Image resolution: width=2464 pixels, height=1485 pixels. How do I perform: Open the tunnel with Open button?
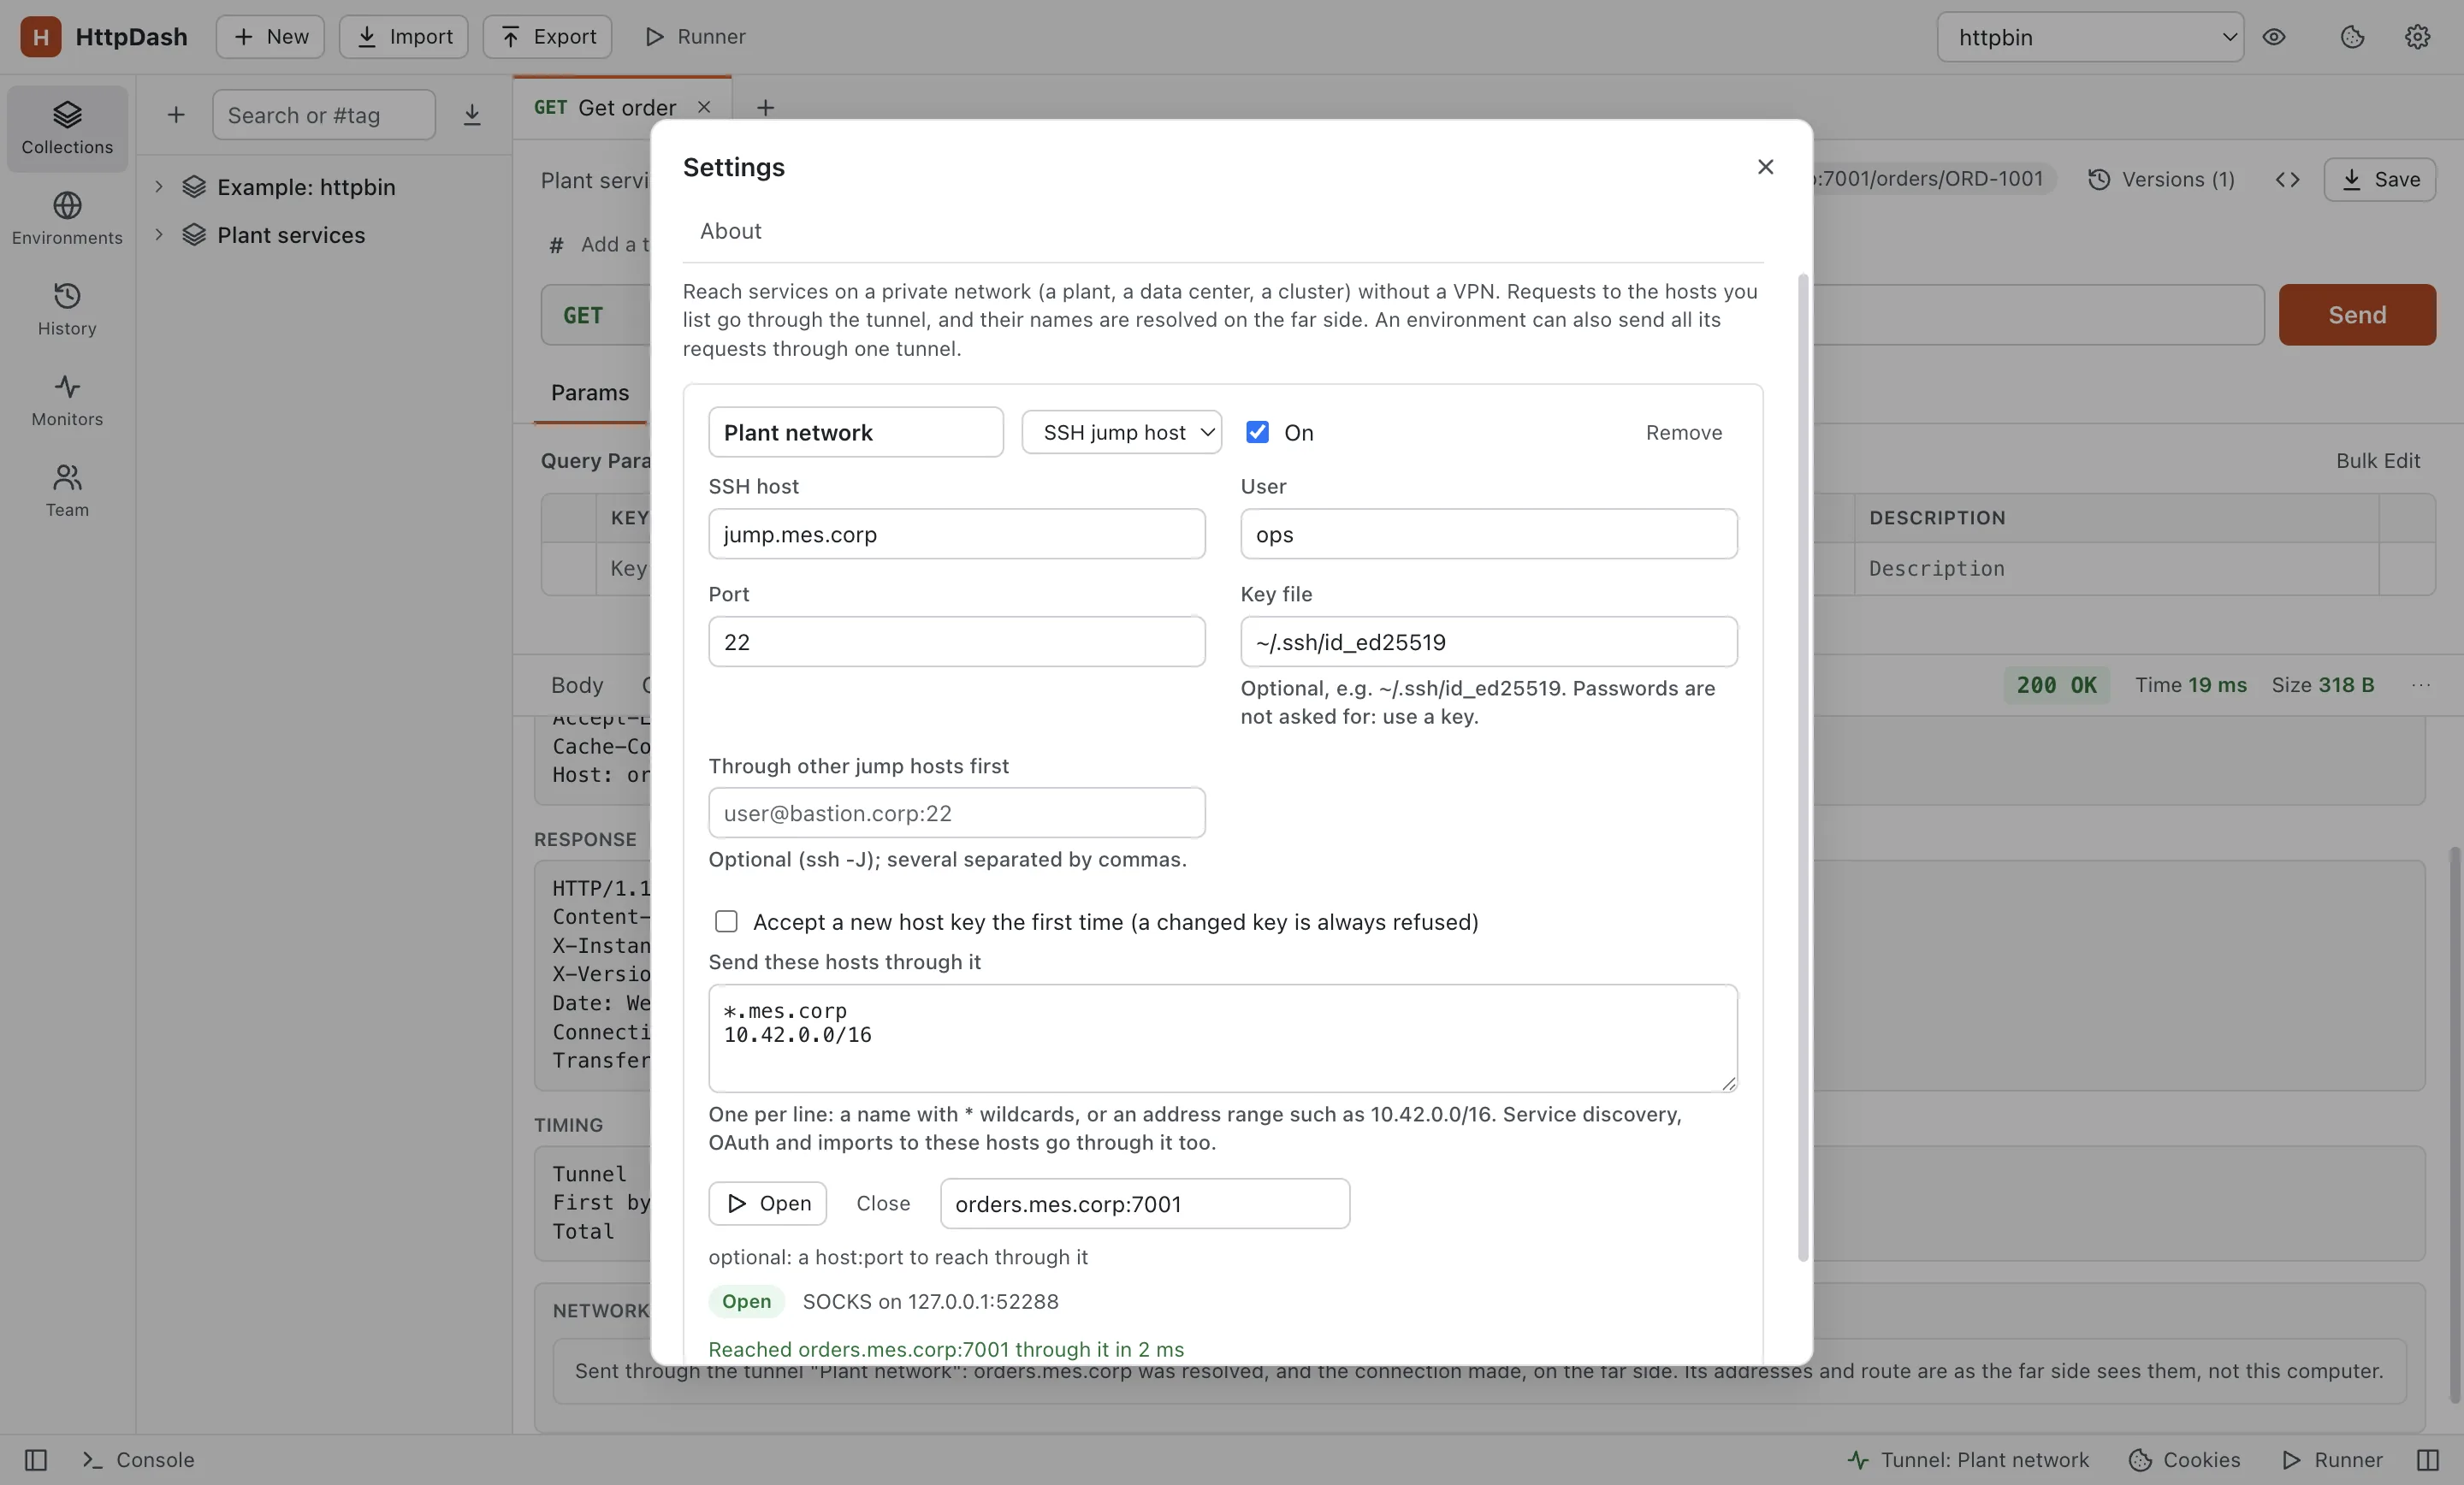(767, 1203)
